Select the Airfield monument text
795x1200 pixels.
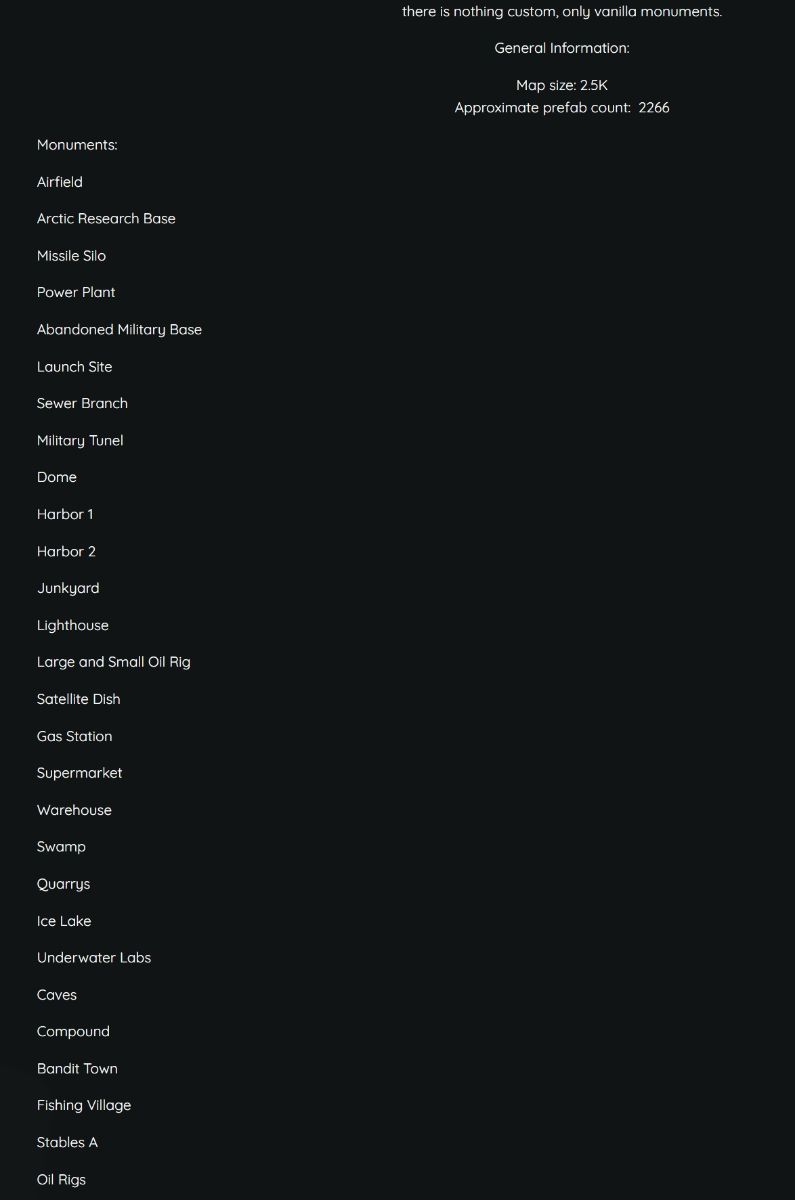tap(60, 182)
